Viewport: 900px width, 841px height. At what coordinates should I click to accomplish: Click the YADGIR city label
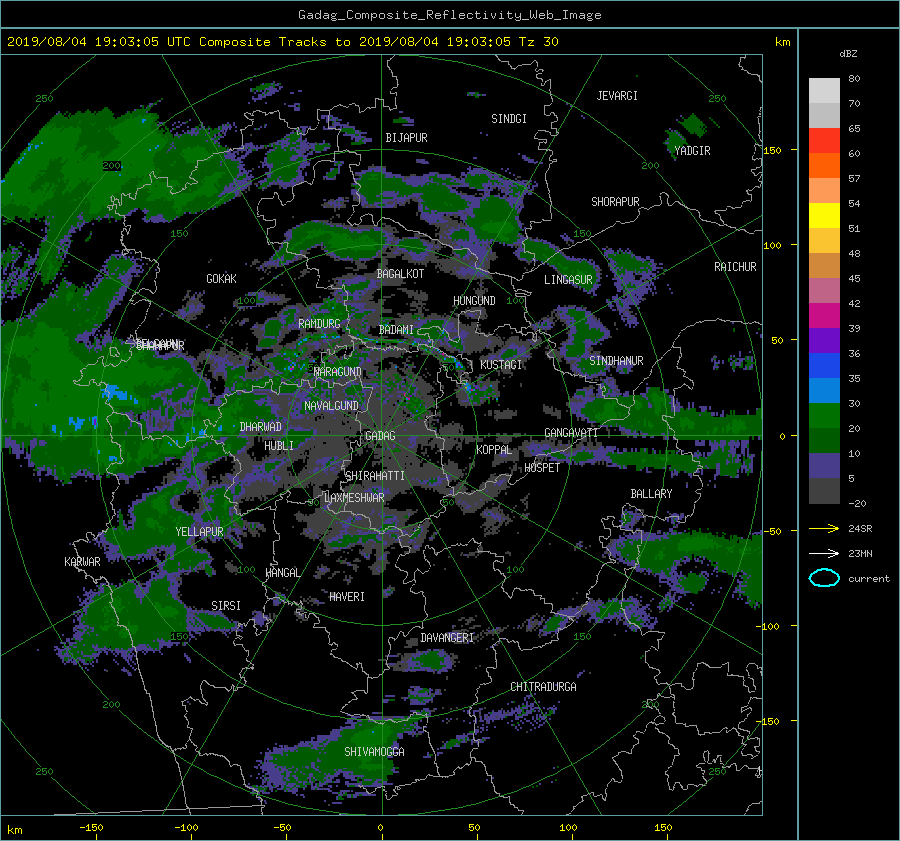tap(692, 151)
